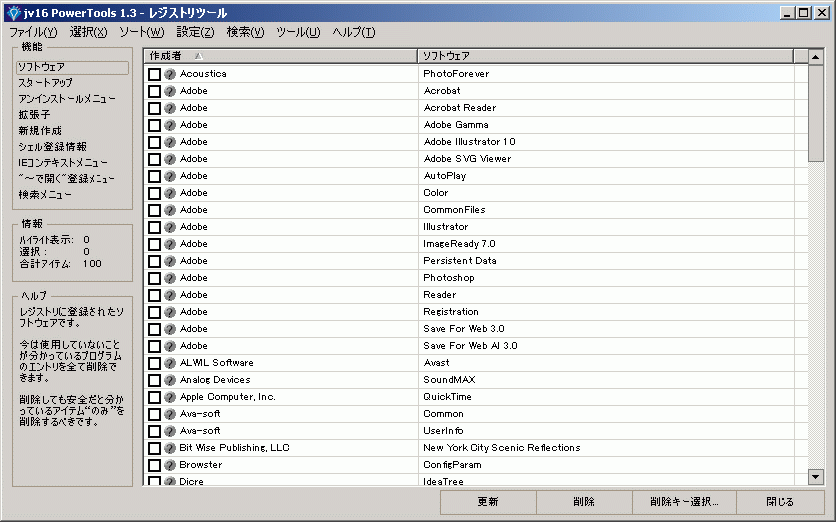Select スタートアップ in the function list
Screen dimensions: 836x522
pos(46,83)
